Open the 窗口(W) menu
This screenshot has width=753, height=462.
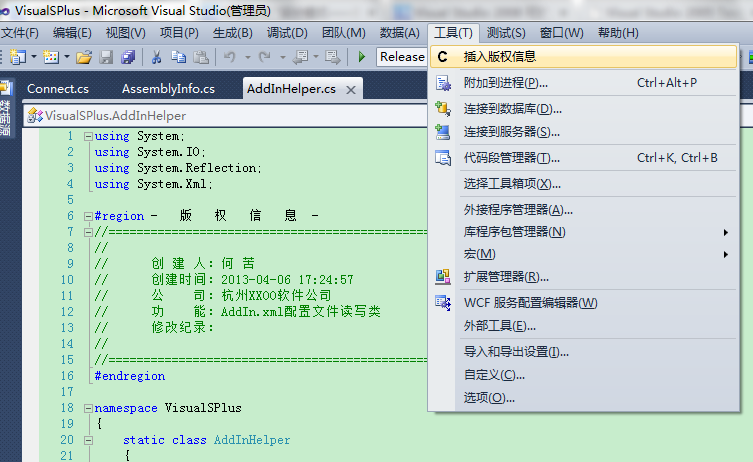[561, 33]
